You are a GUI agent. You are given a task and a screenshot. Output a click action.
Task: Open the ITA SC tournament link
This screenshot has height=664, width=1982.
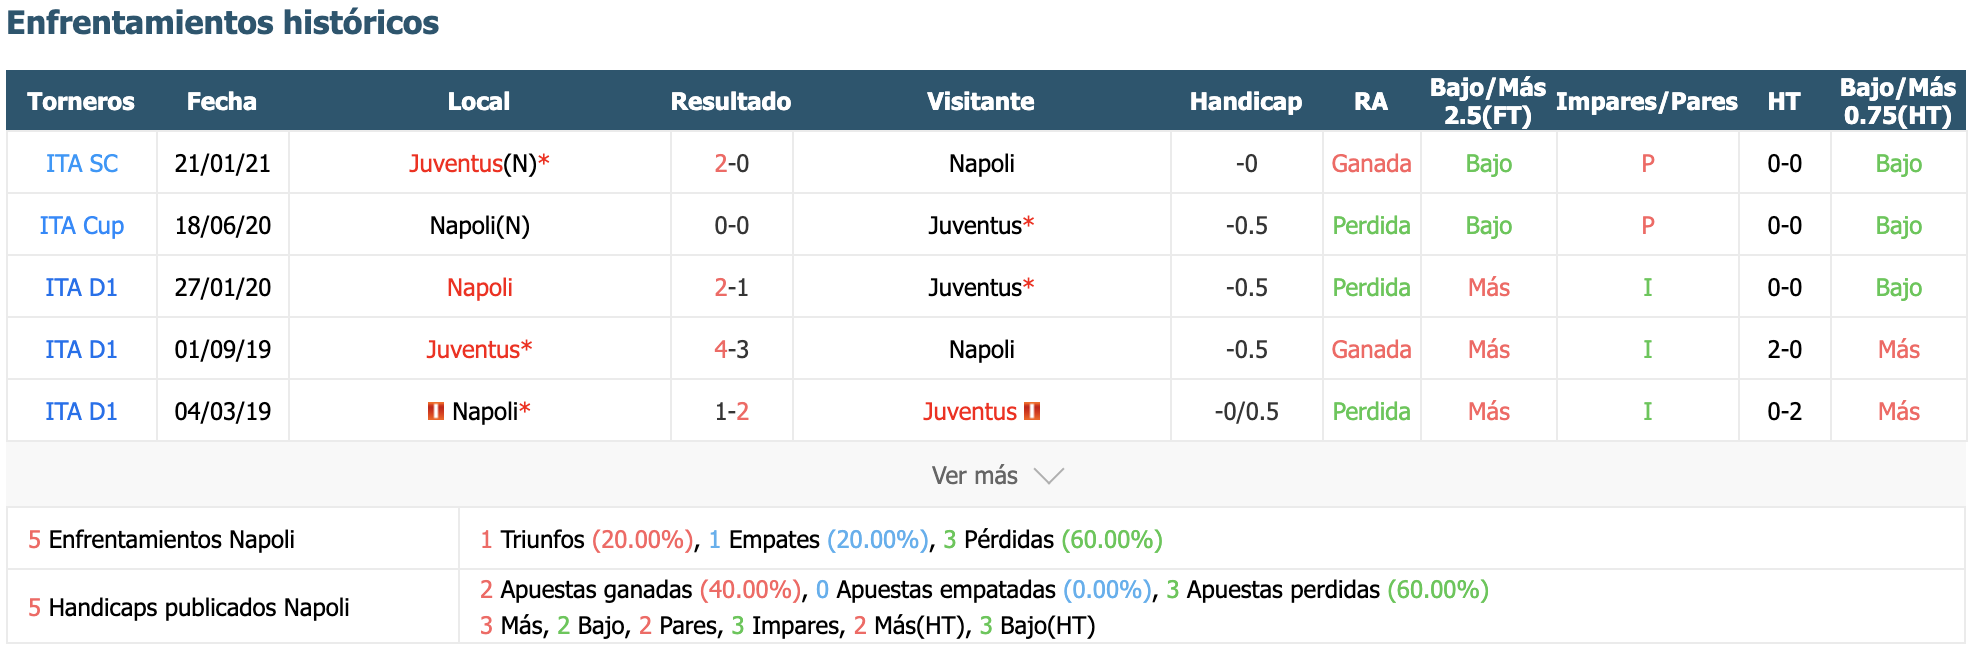(x=82, y=163)
